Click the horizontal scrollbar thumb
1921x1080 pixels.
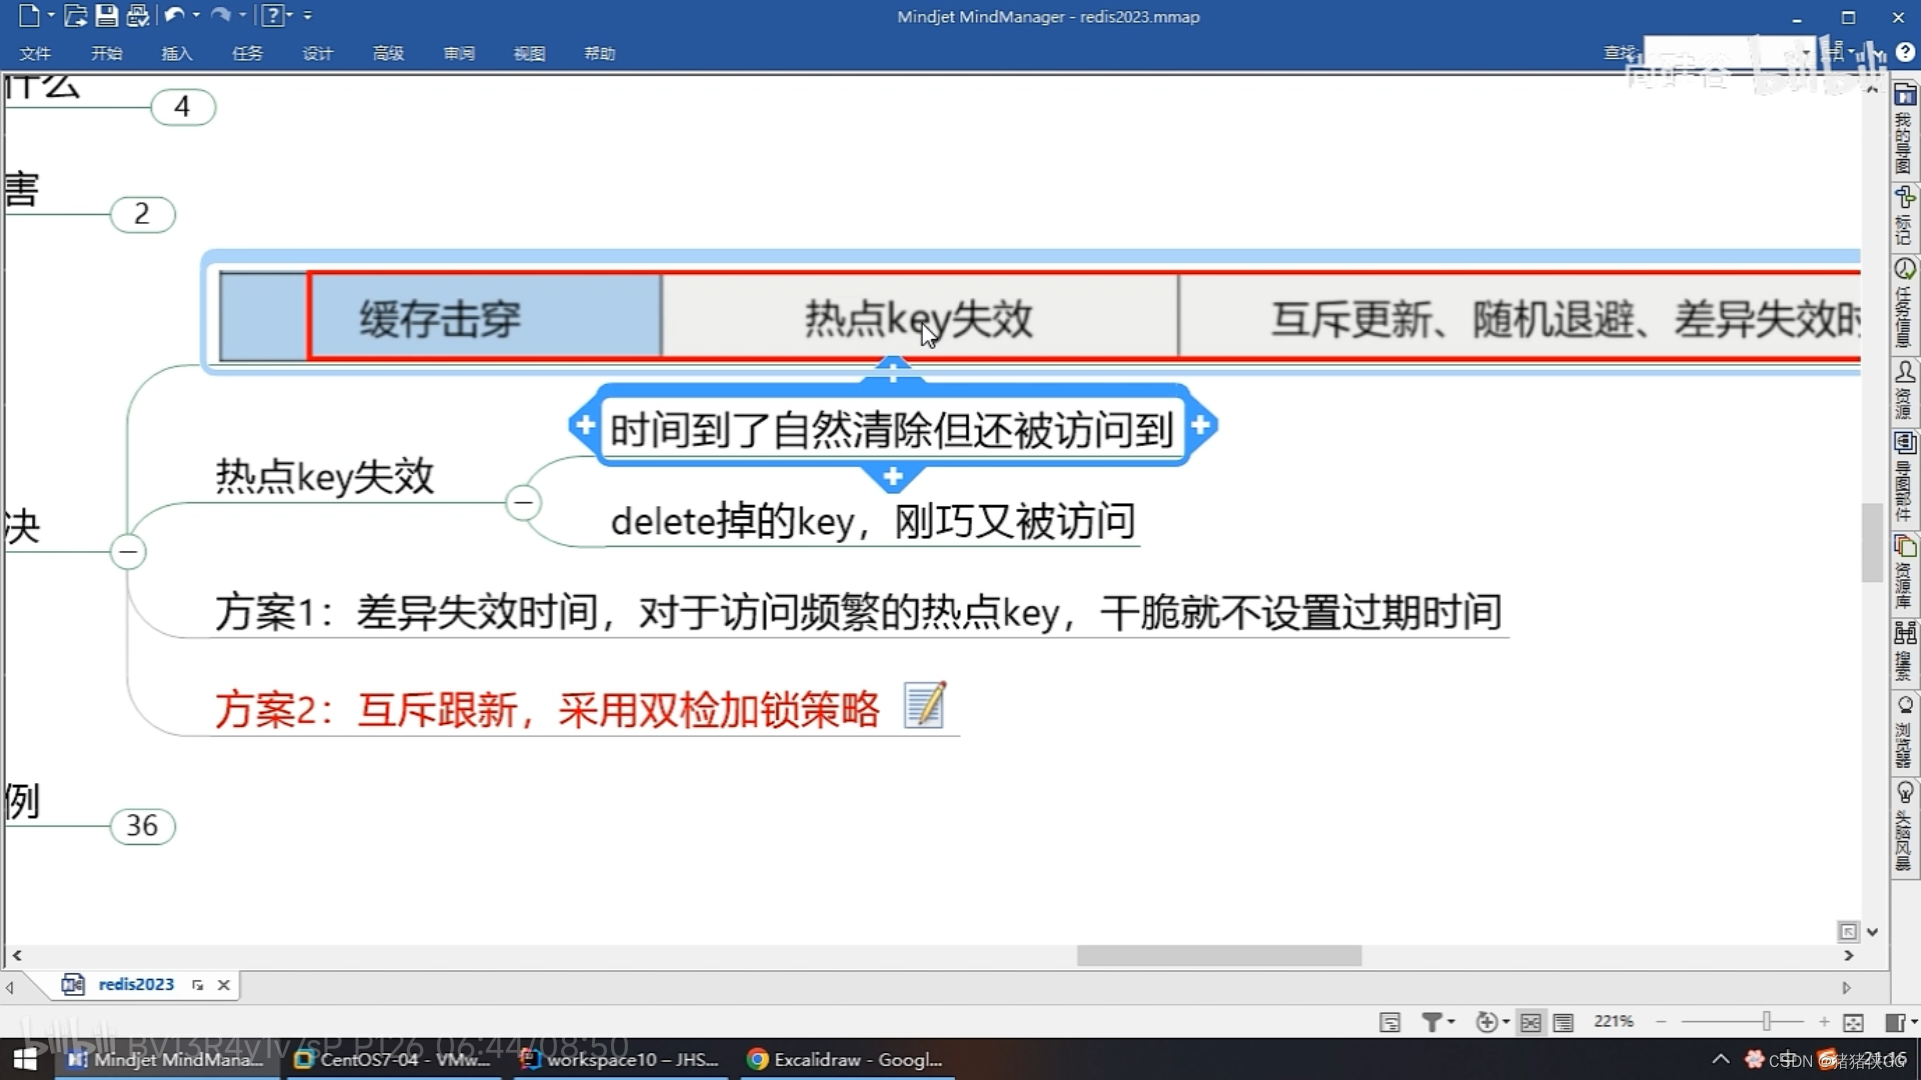click(x=1219, y=956)
